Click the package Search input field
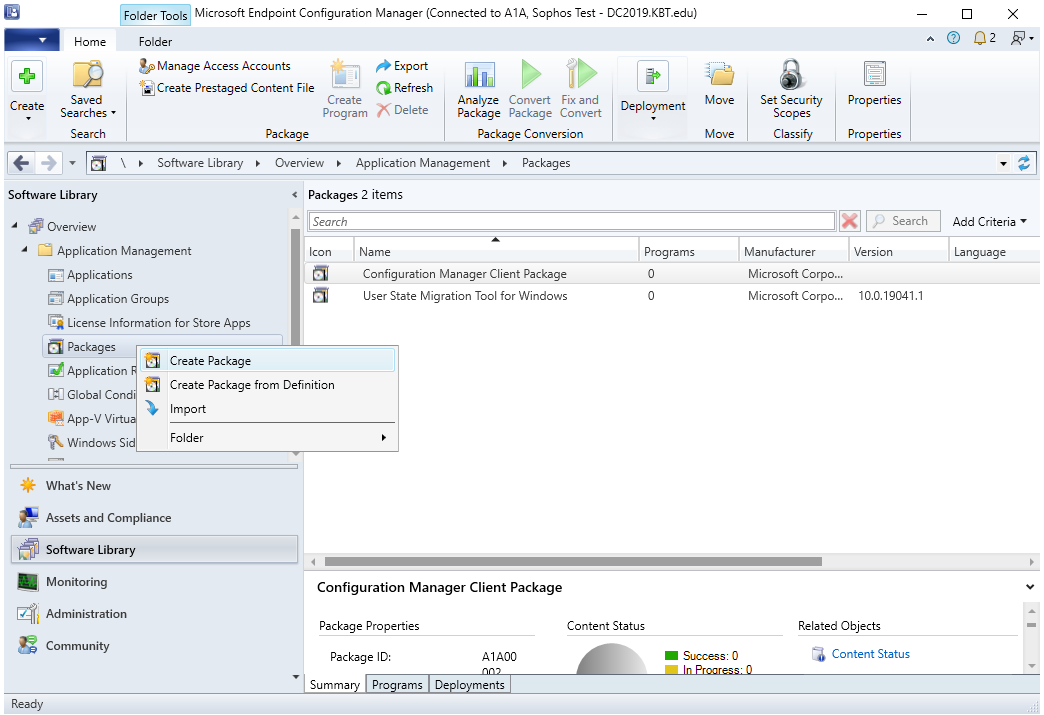 click(571, 222)
